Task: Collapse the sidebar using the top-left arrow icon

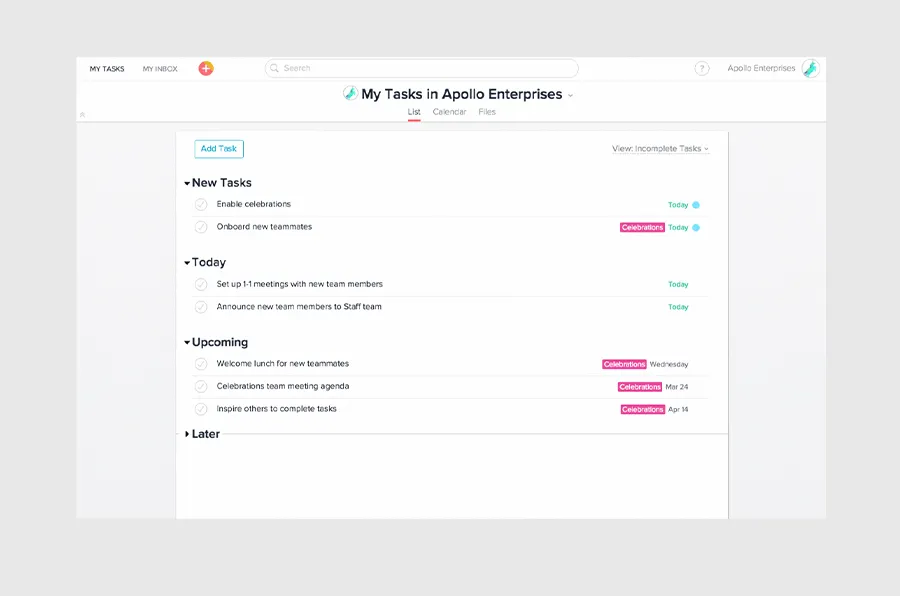Action: [x=83, y=114]
